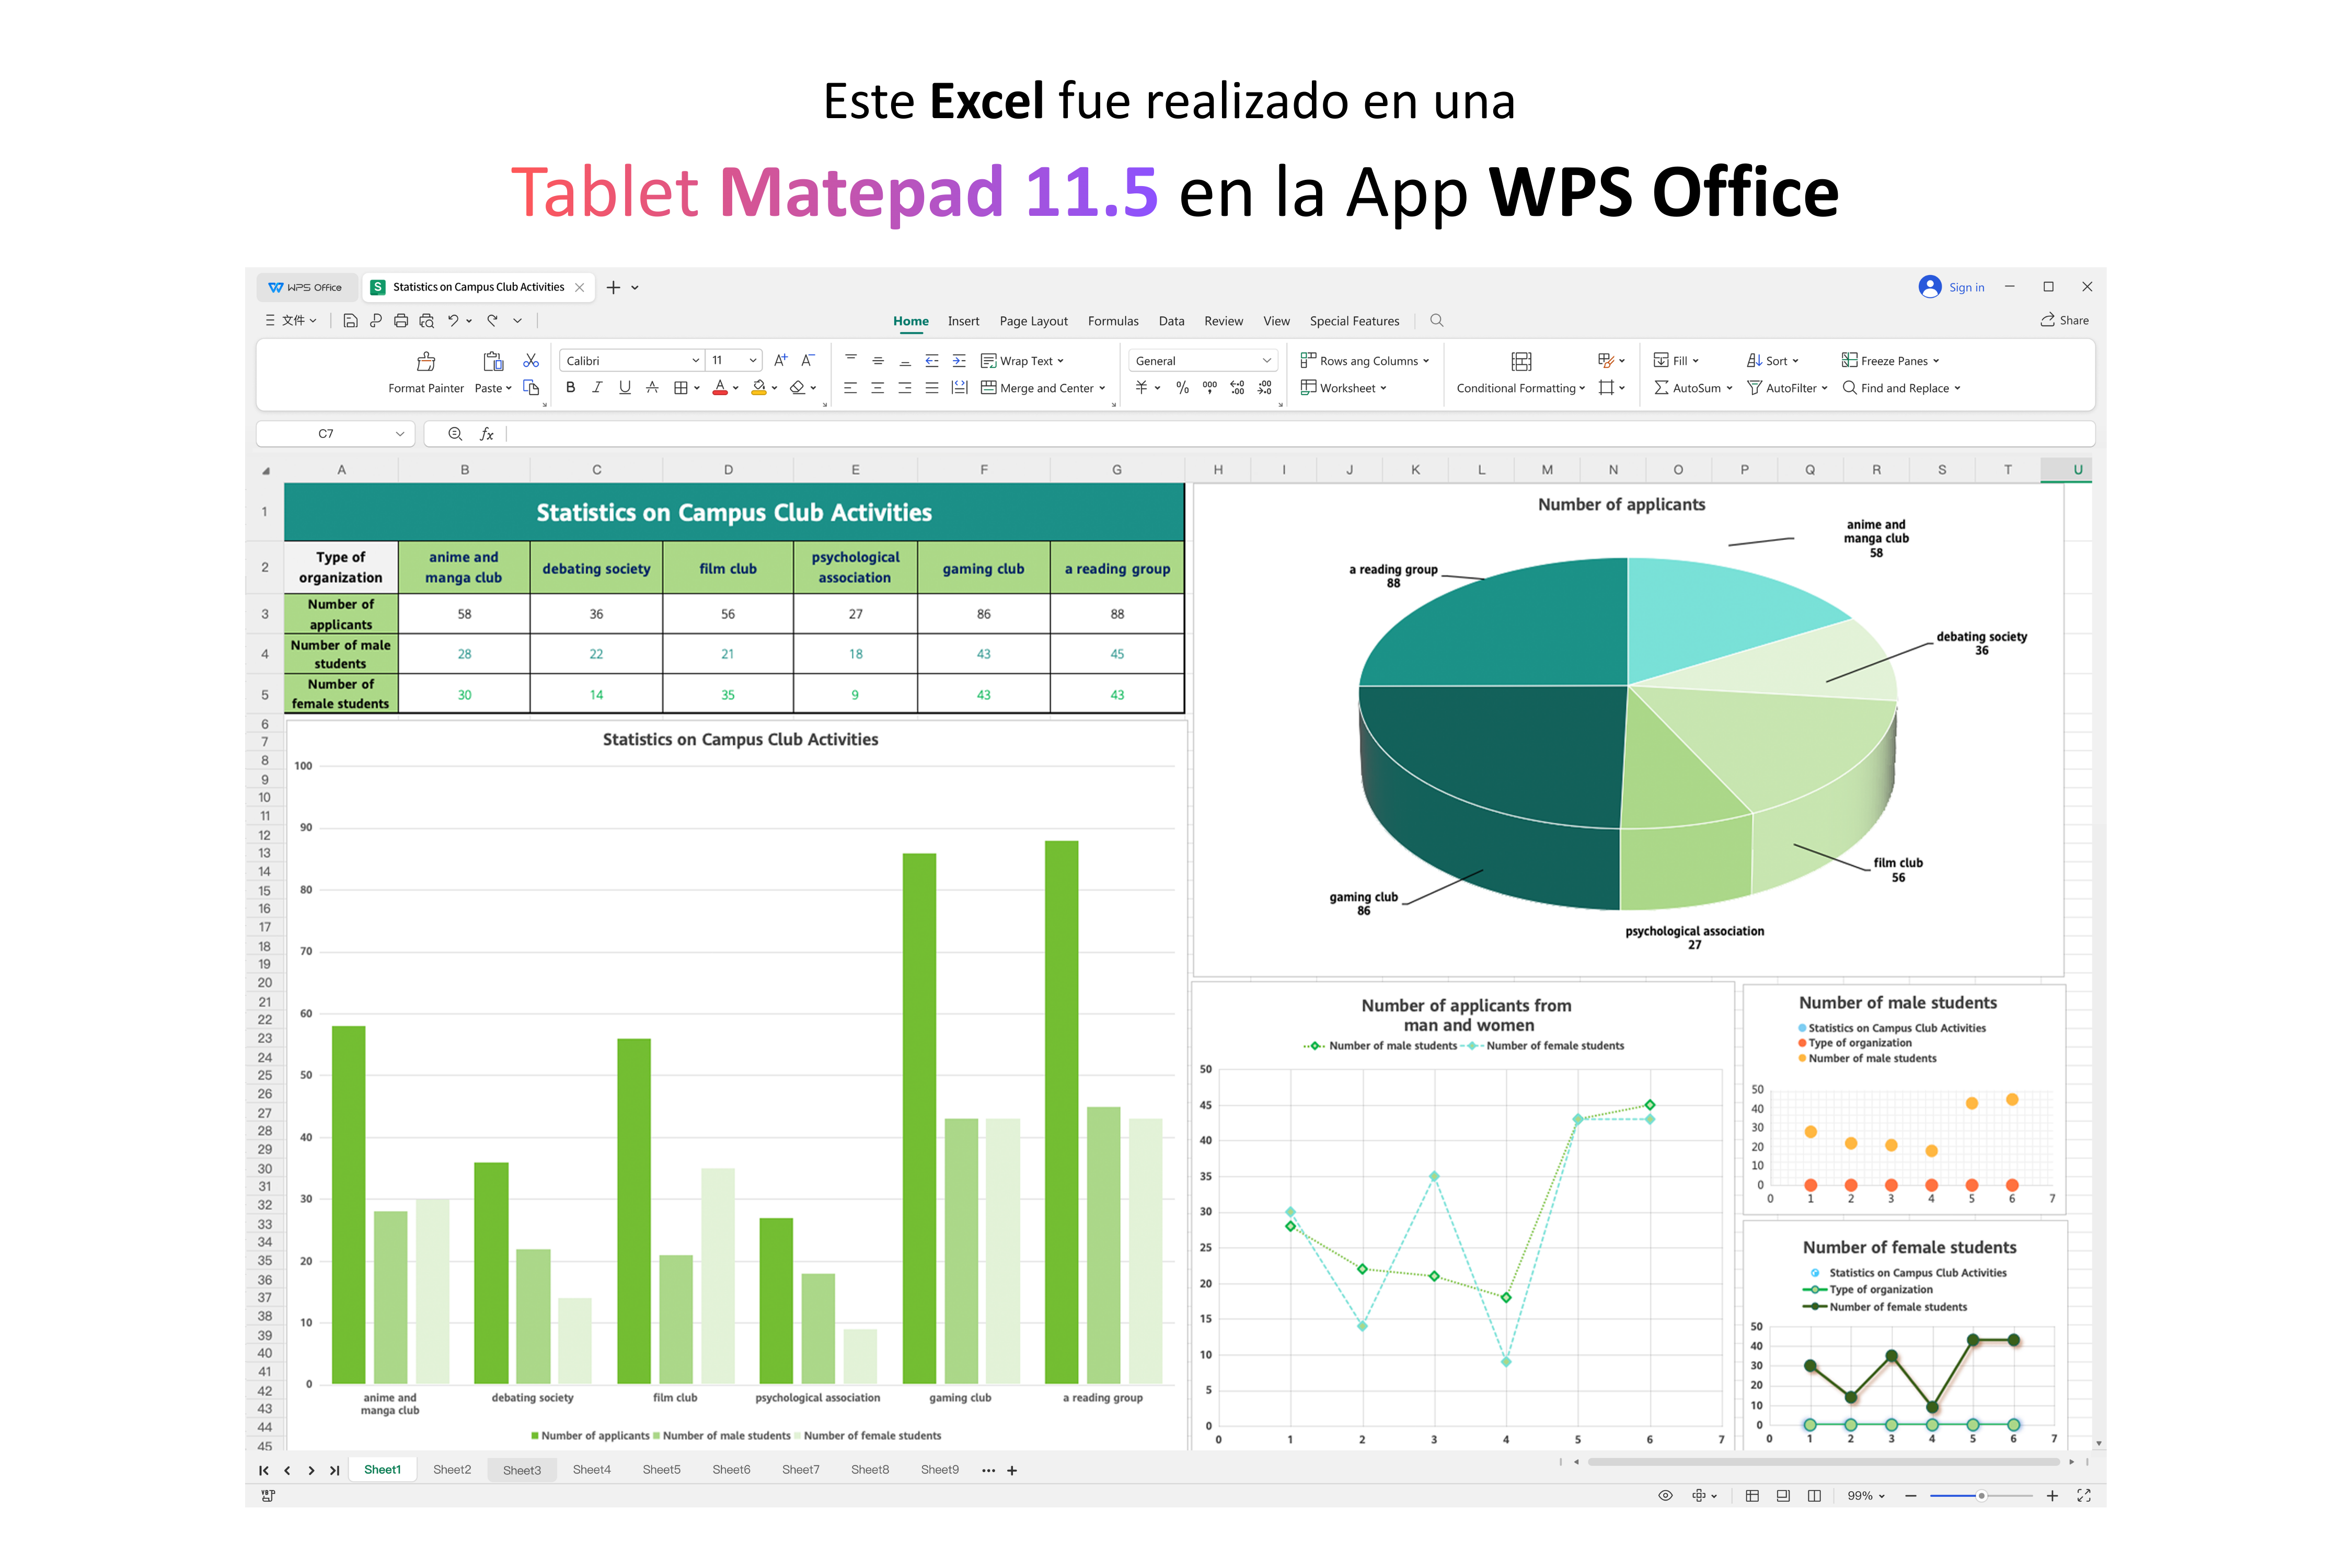
Task: Click the Share button
Action: coord(2065,320)
